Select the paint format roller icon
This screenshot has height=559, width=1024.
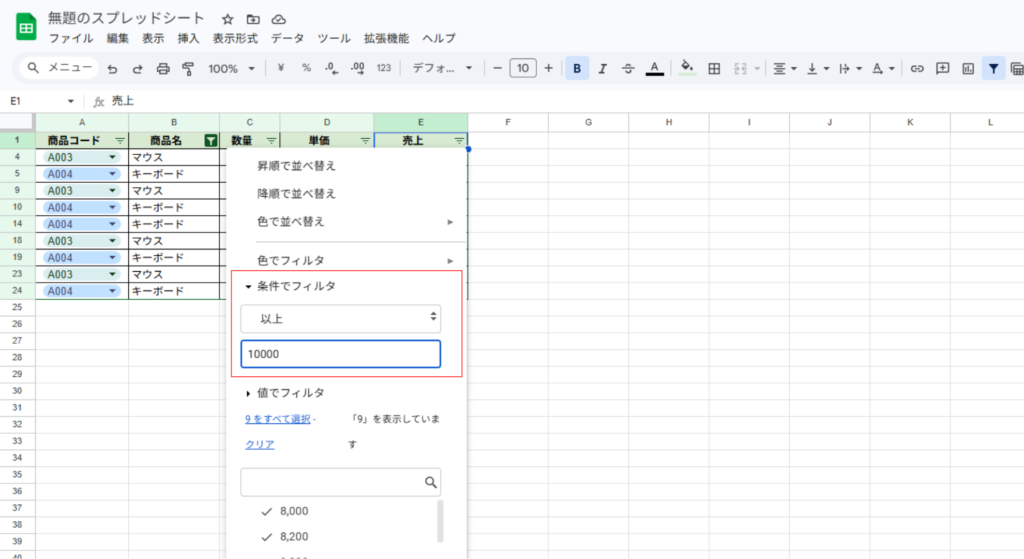click(187, 69)
